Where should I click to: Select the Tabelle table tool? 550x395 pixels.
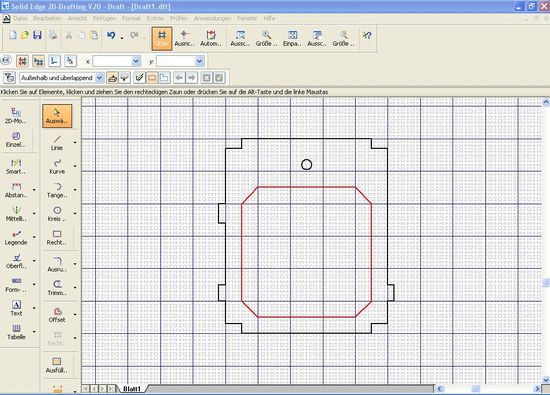pos(16,332)
